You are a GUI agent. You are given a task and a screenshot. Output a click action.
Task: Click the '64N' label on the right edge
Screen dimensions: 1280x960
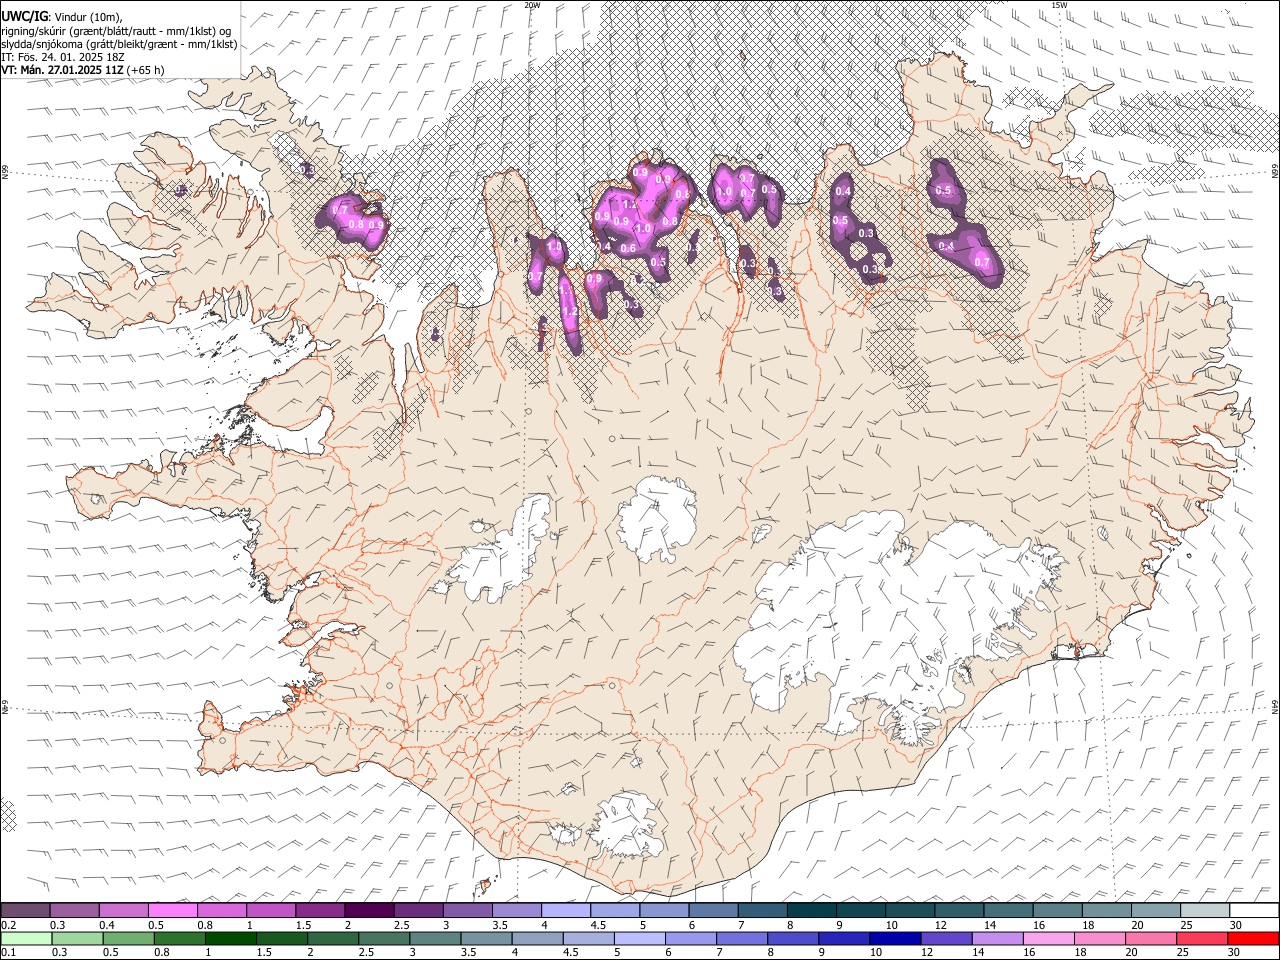pyautogui.click(x=1275, y=706)
